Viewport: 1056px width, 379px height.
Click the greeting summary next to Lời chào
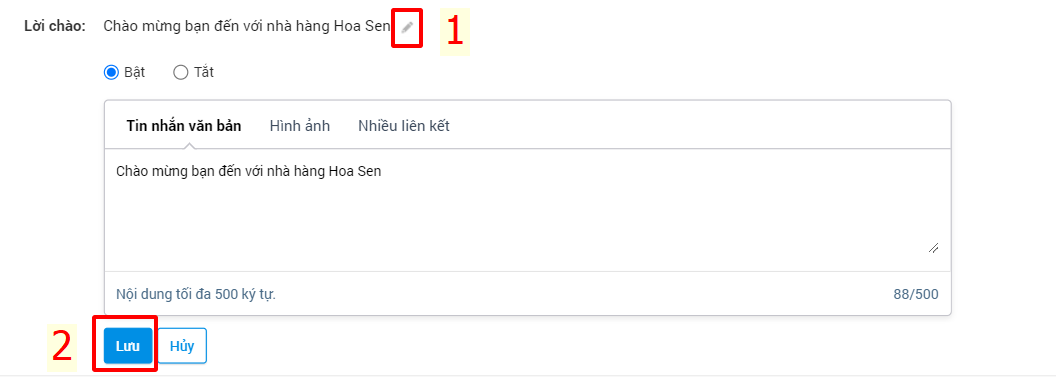(x=247, y=27)
